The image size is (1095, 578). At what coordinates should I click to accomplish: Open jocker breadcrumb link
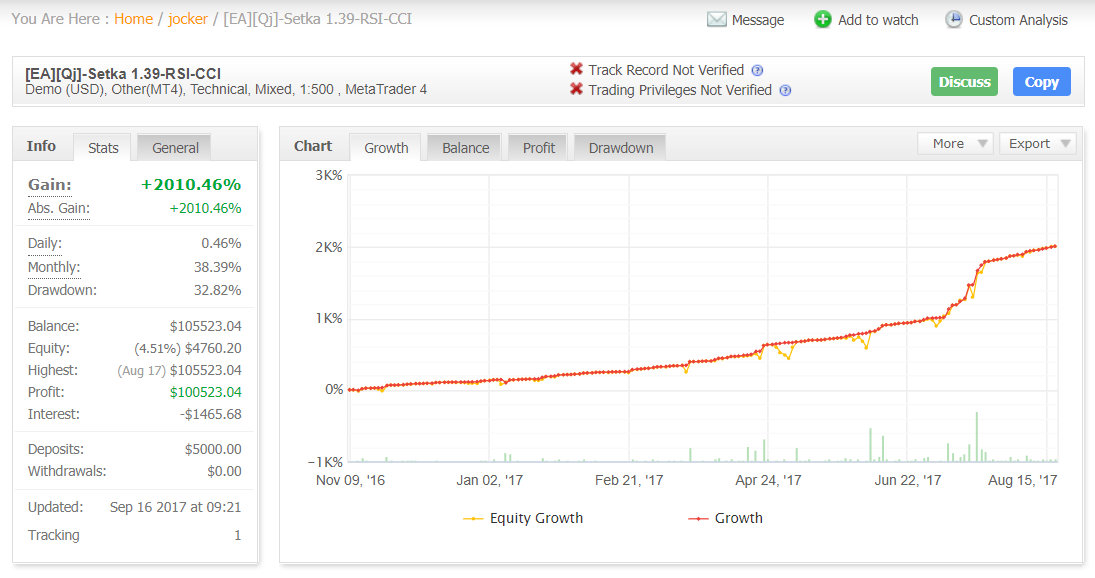click(x=188, y=19)
